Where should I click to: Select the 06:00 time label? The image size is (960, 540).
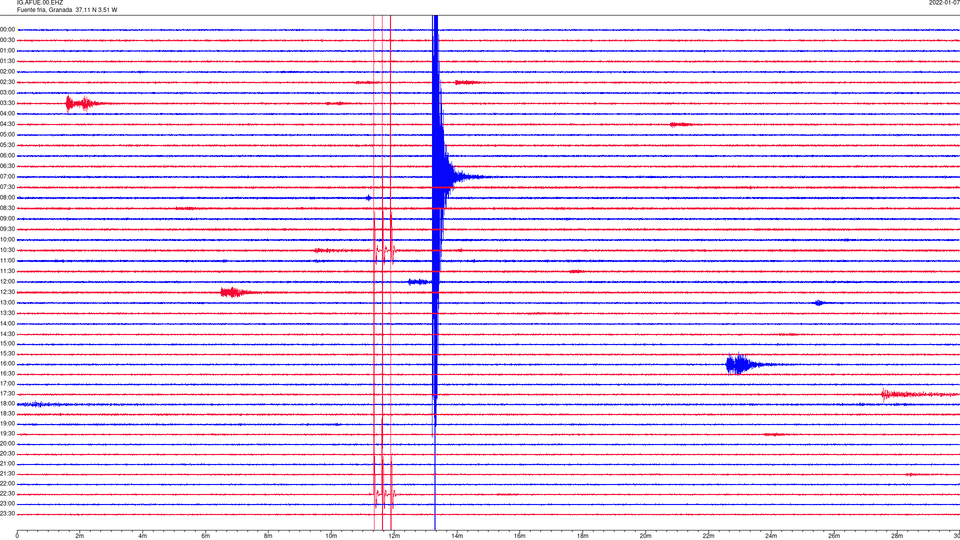[x=7, y=156]
